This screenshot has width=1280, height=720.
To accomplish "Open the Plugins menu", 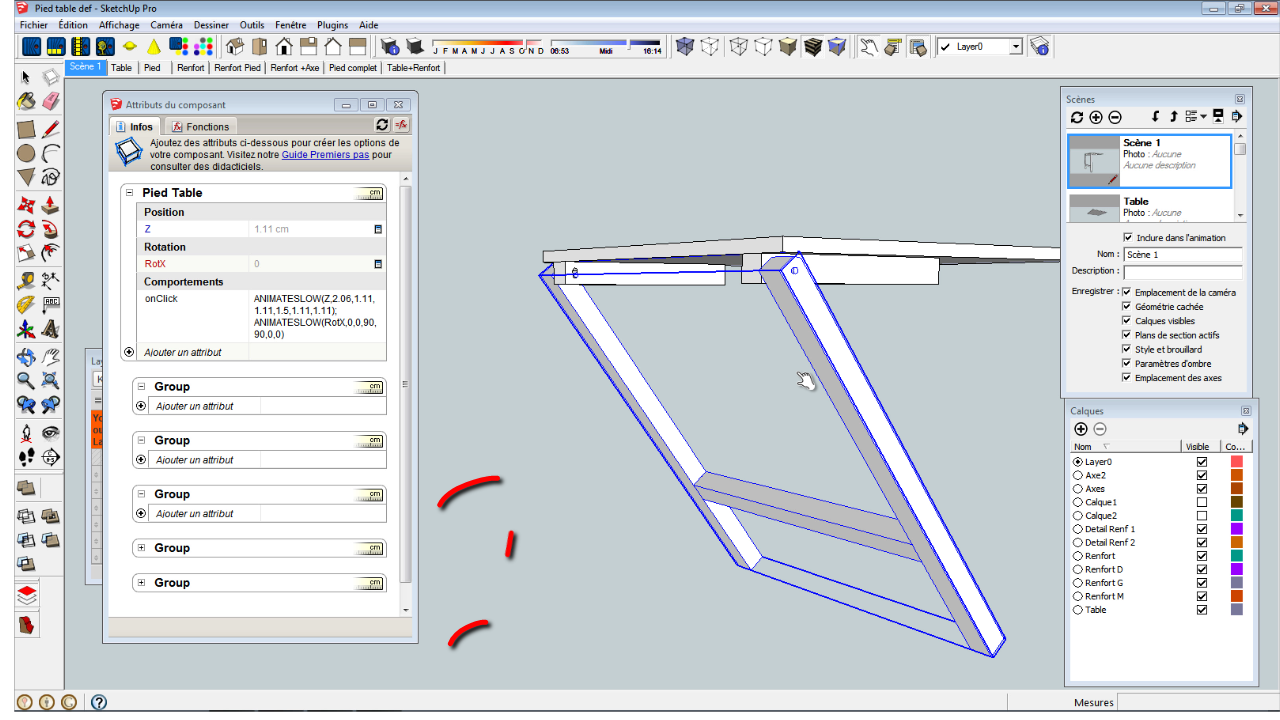I will pyautogui.click(x=332, y=24).
